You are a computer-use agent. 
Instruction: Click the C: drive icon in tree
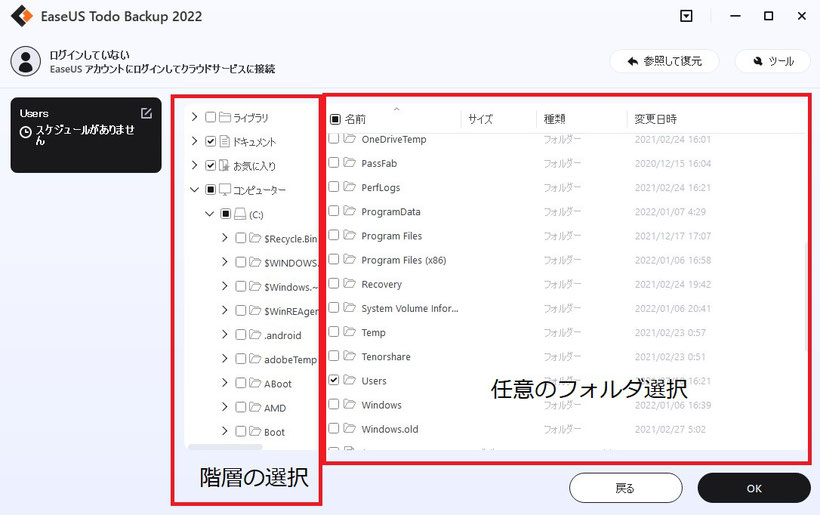click(x=240, y=214)
